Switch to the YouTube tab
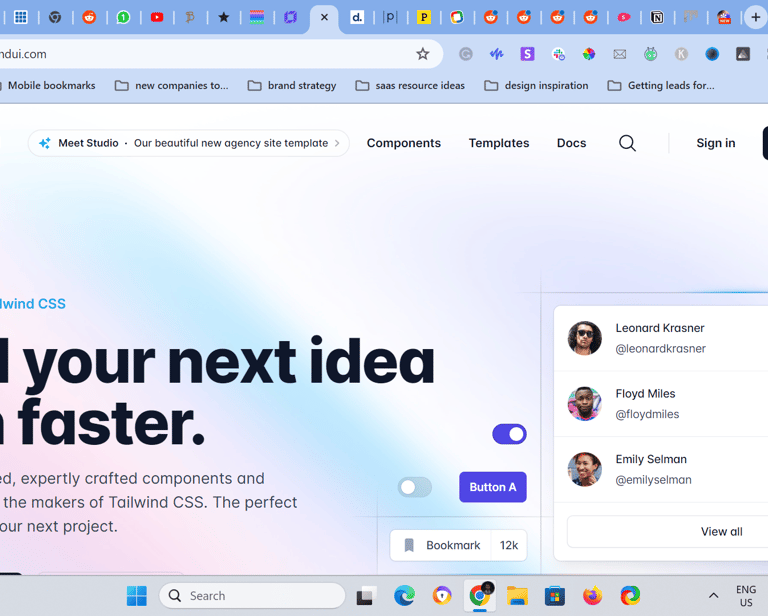The width and height of the screenshot is (768, 616). pos(157,18)
